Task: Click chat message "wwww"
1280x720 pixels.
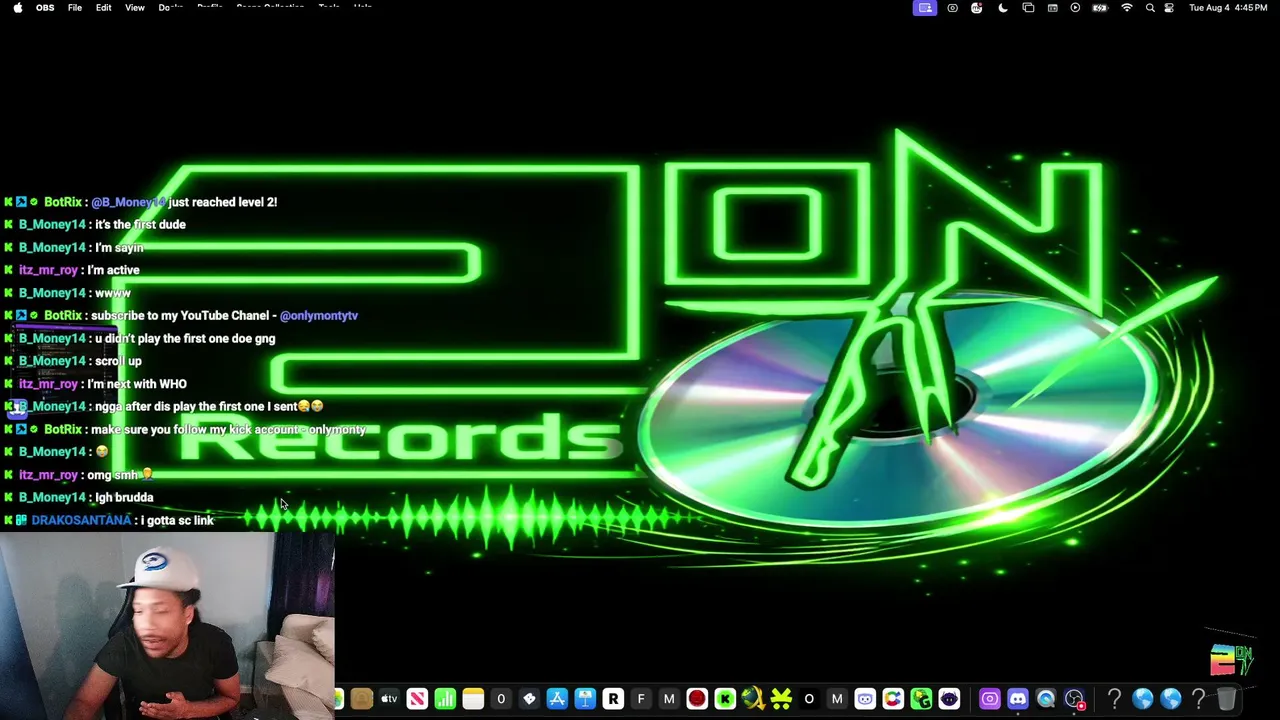Action: coord(113,293)
